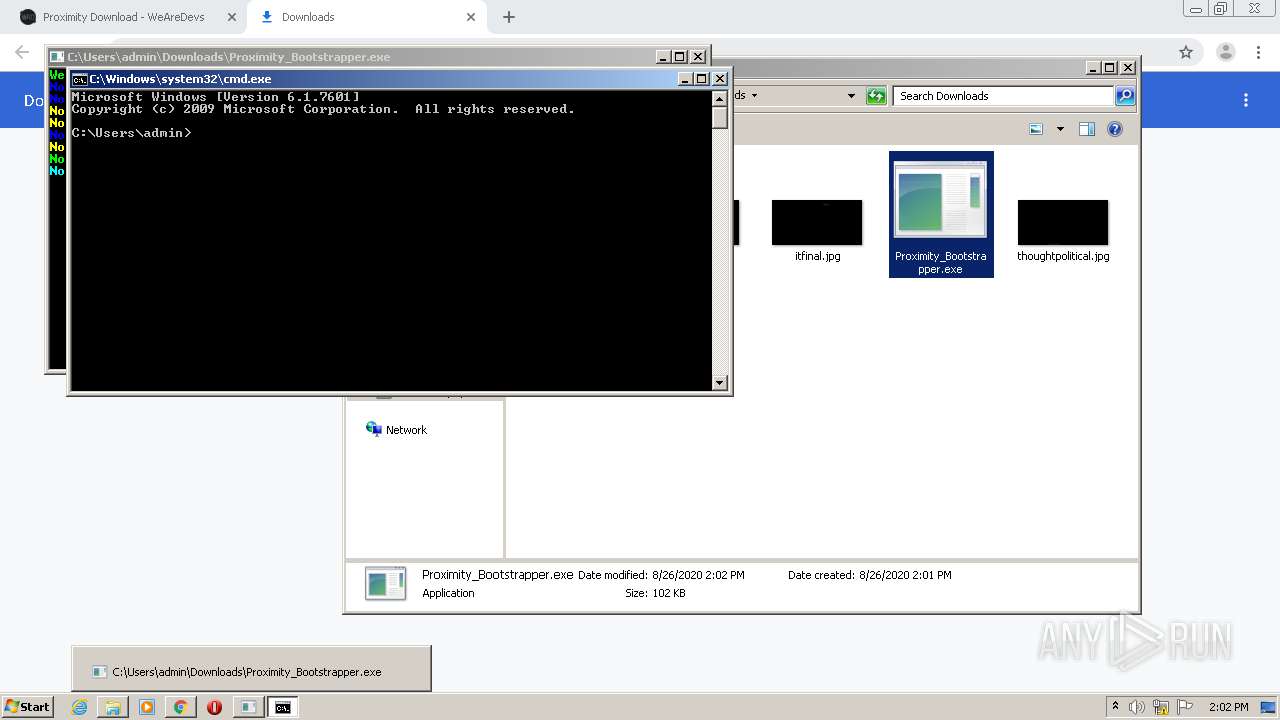
Task: Click the refresh button in Explorer address bar
Action: point(876,96)
